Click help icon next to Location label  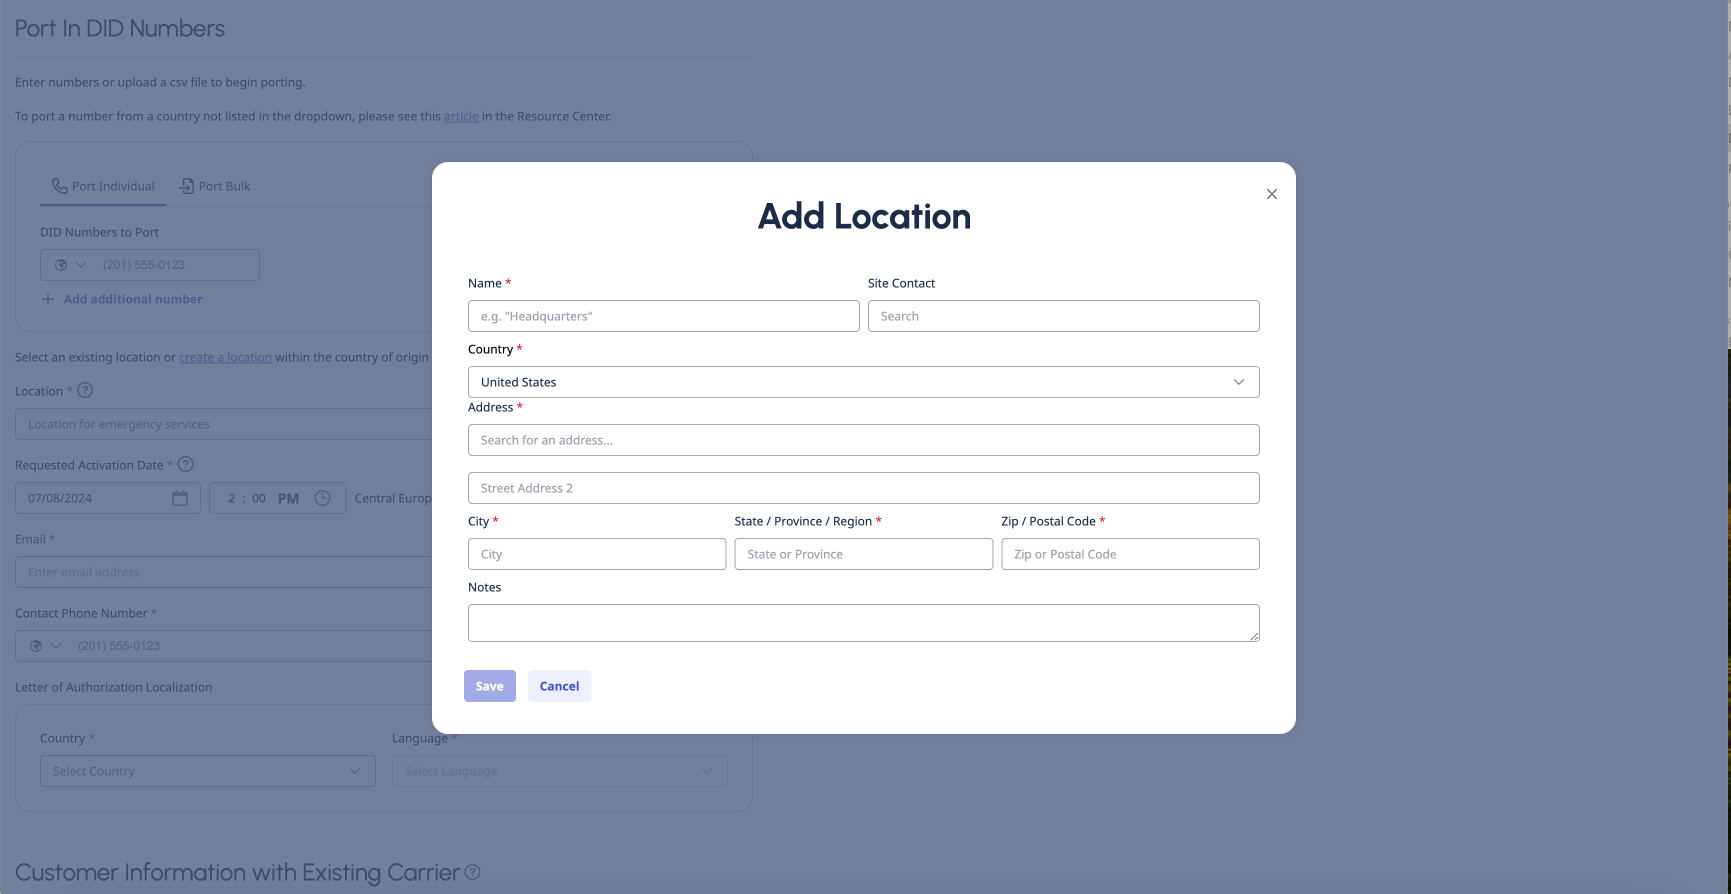[85, 391]
